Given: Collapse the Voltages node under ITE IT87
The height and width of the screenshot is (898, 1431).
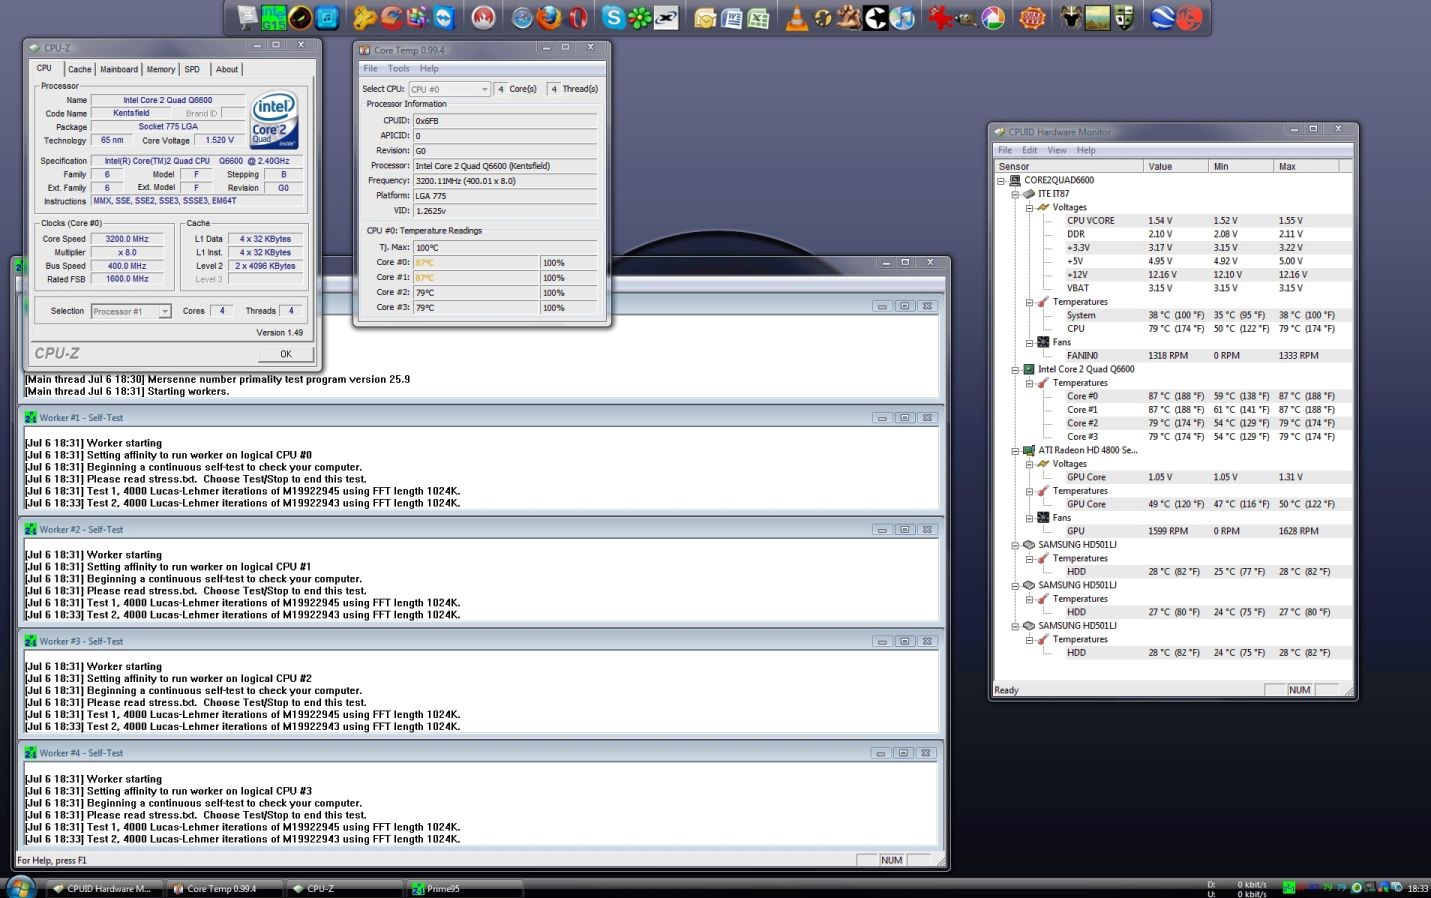Looking at the screenshot, I should click(1029, 207).
